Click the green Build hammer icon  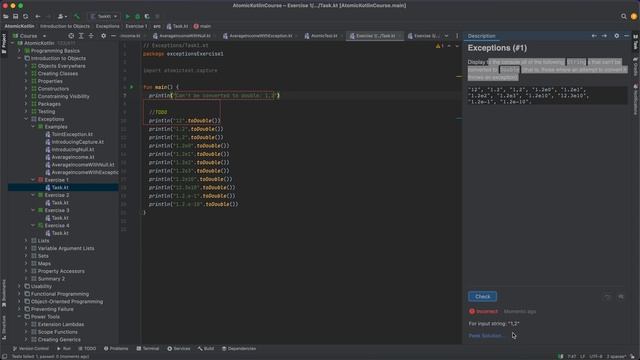[x=77, y=16]
